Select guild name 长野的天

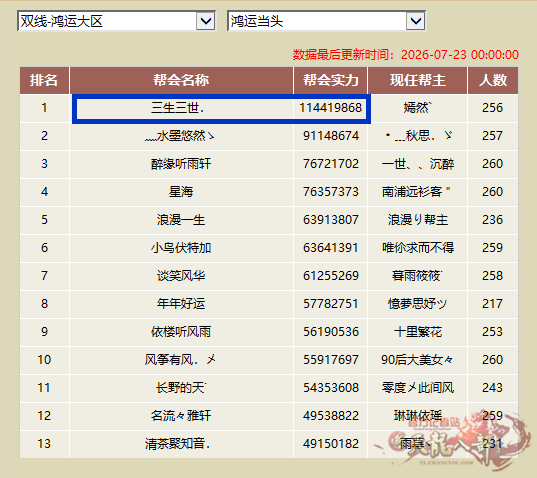[181, 388]
